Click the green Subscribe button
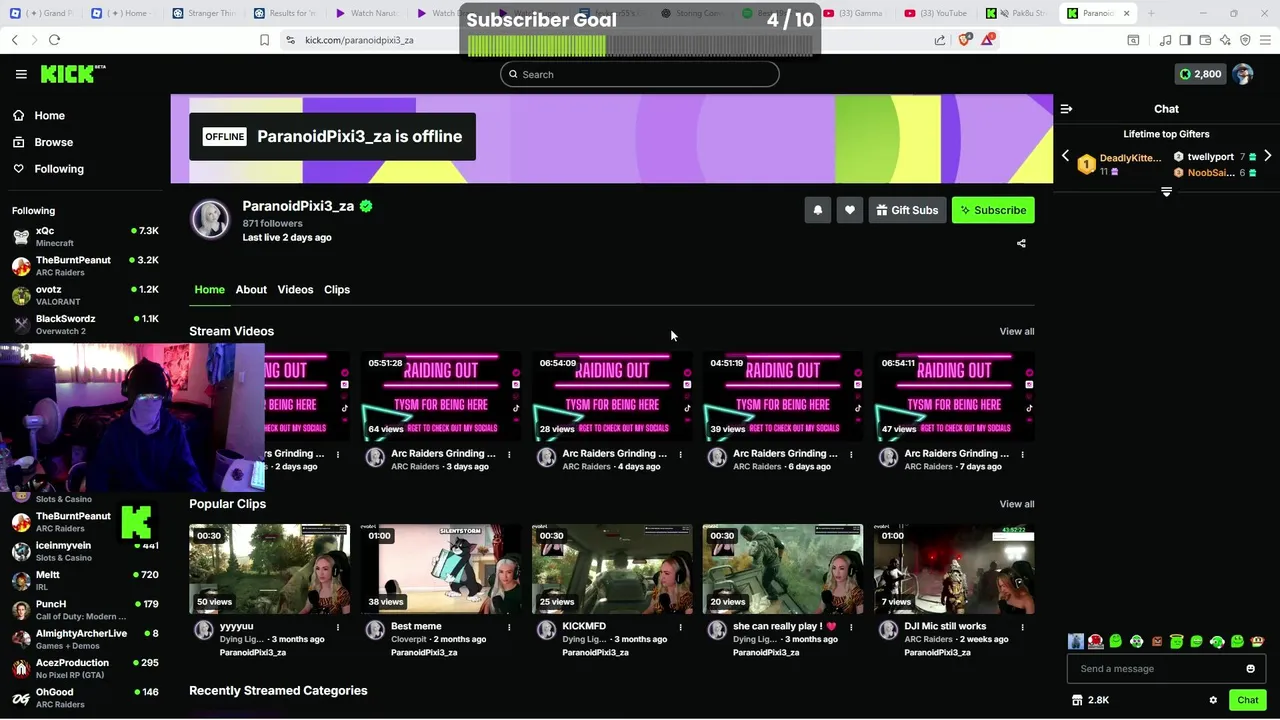This screenshot has width=1280, height=720. [993, 210]
